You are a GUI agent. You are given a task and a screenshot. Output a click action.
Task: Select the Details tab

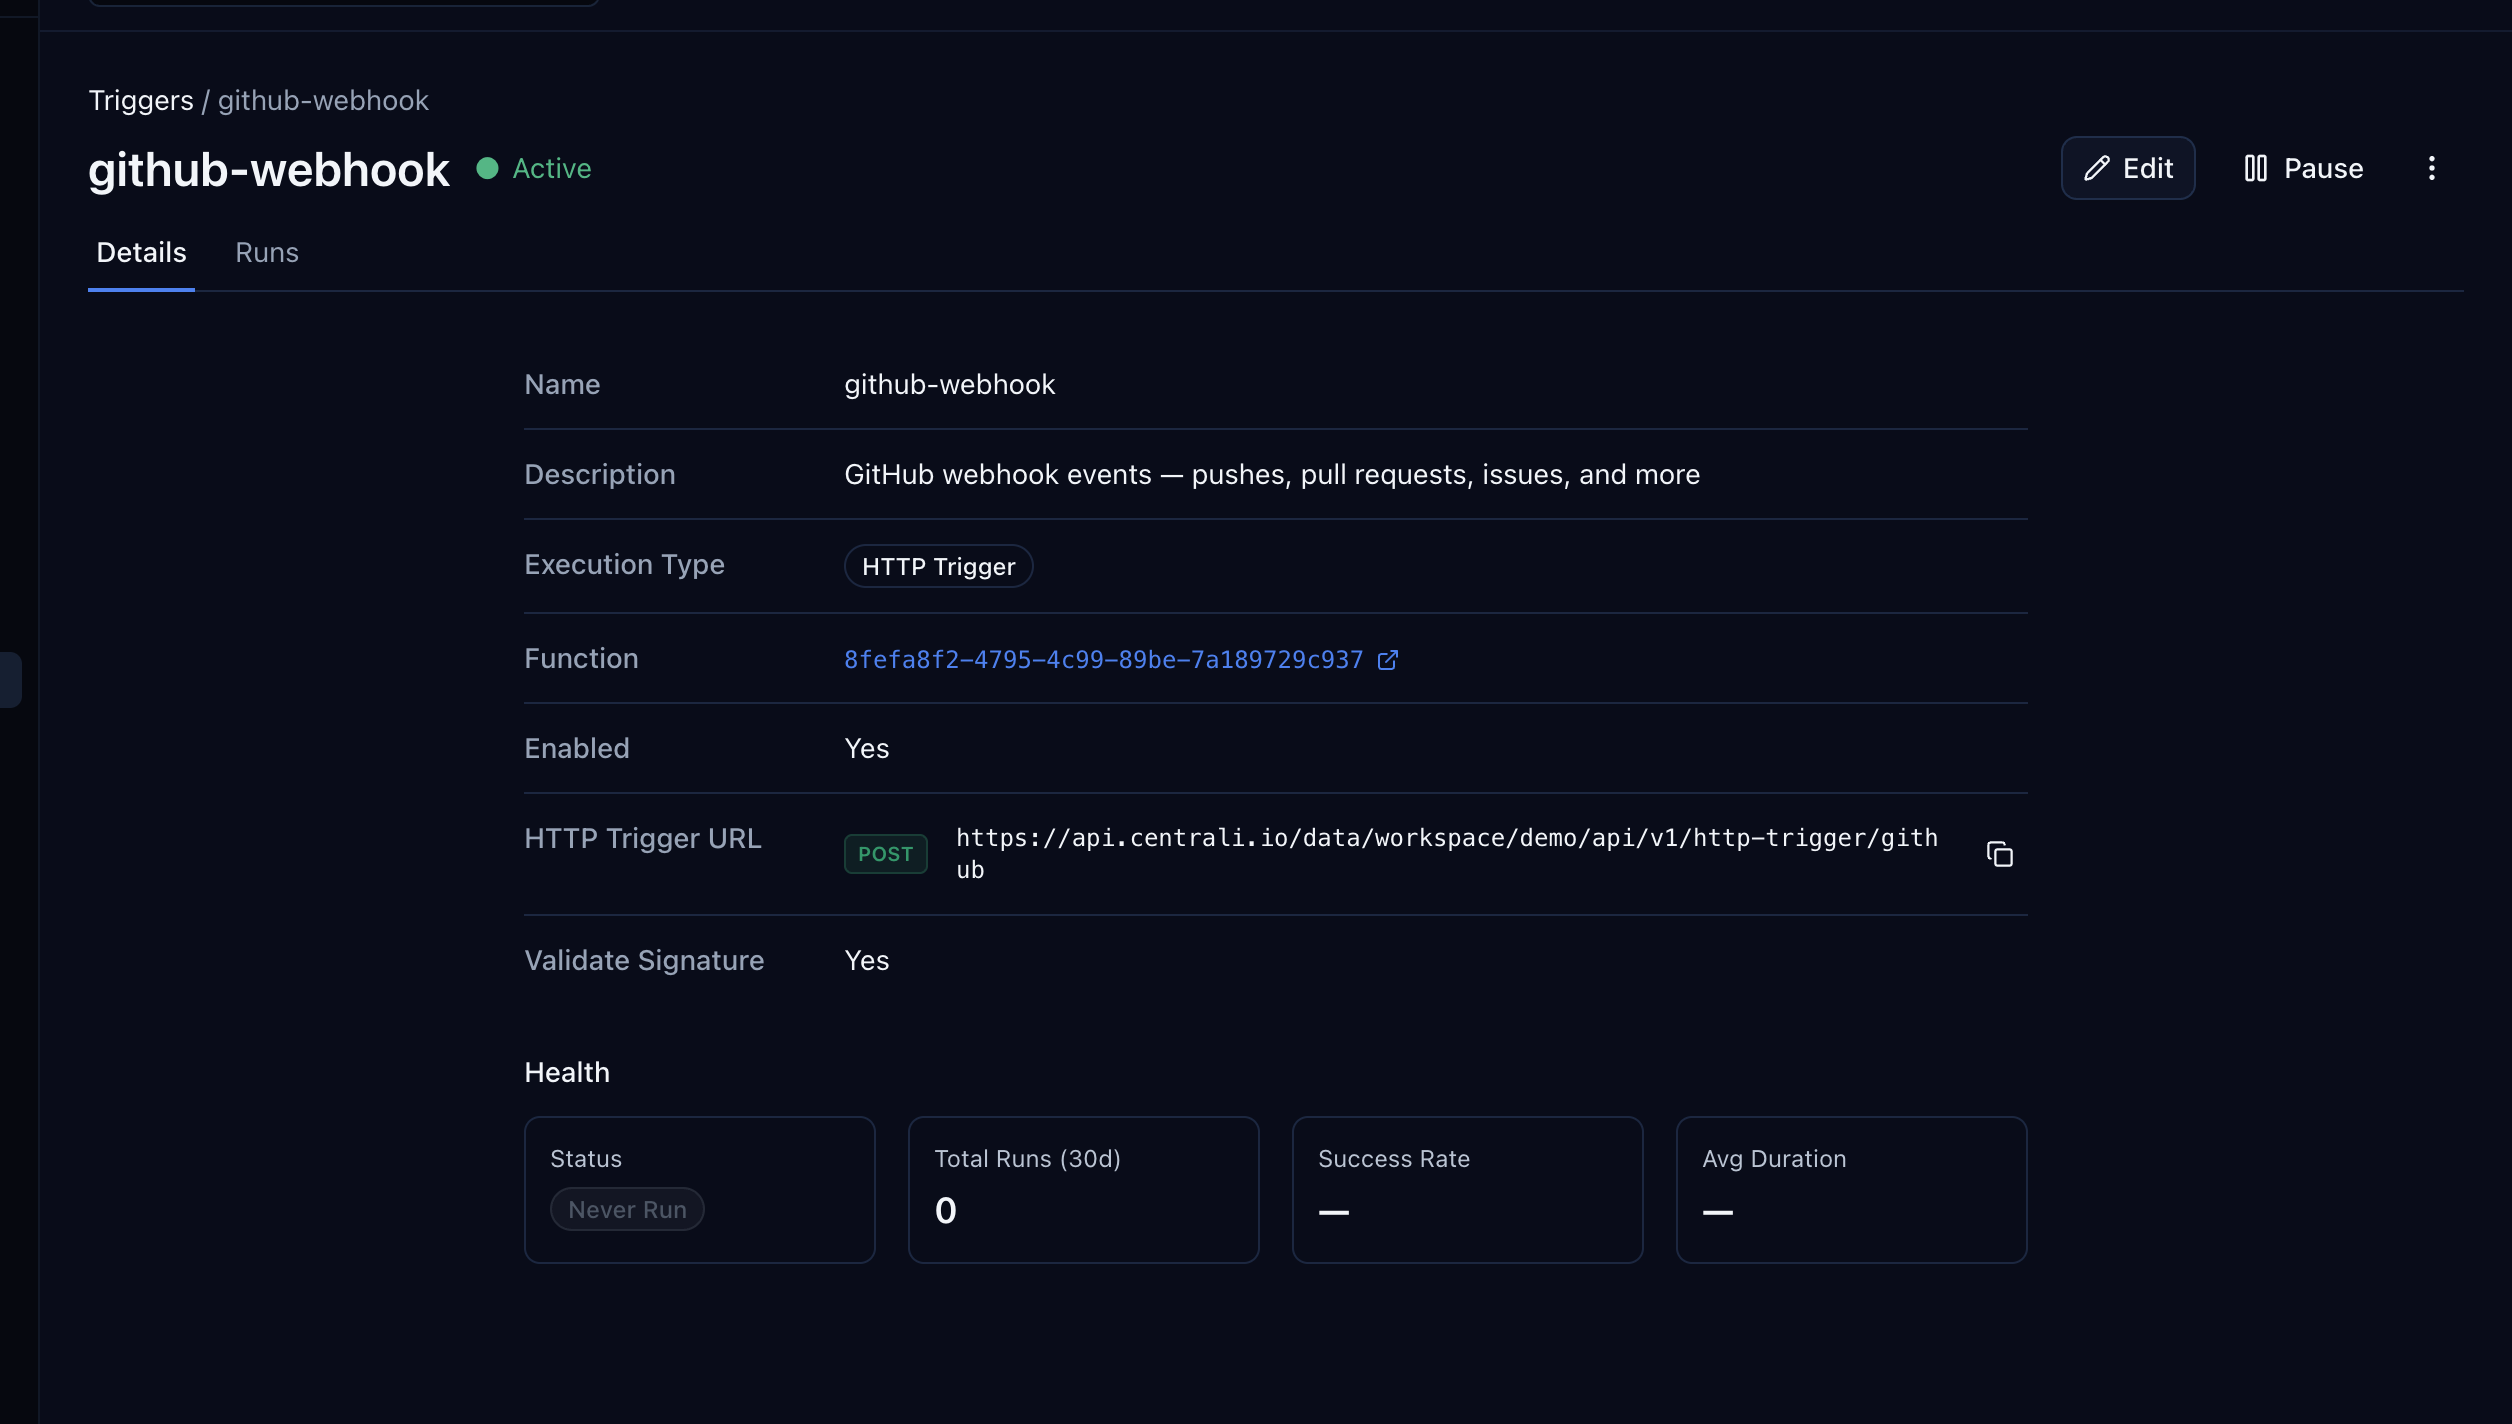pos(140,253)
